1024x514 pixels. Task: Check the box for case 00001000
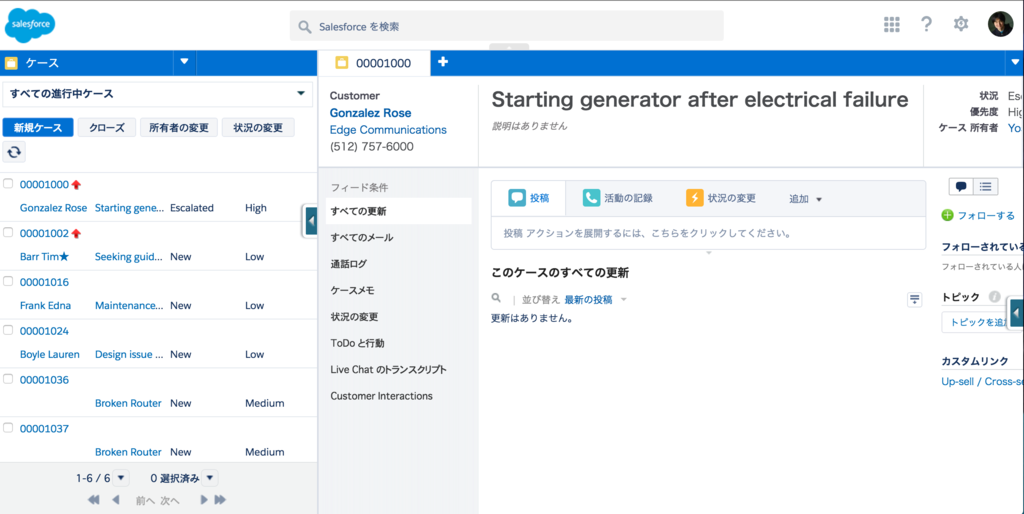pyautogui.click(x=8, y=184)
